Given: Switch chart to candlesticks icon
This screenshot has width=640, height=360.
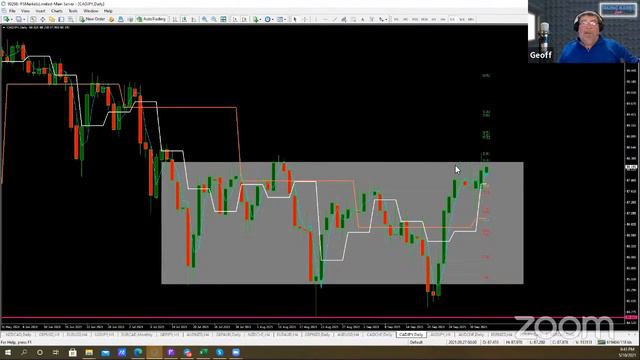Looking at the screenshot, I should click(x=184, y=19).
